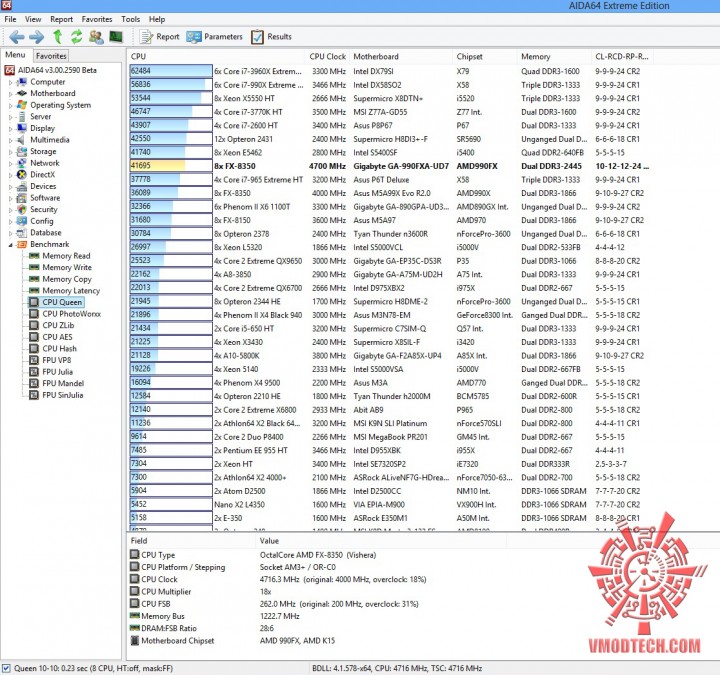Select the Devices icon in tree
Image resolution: width=720 pixels, height=675 pixels.
(x=22, y=186)
